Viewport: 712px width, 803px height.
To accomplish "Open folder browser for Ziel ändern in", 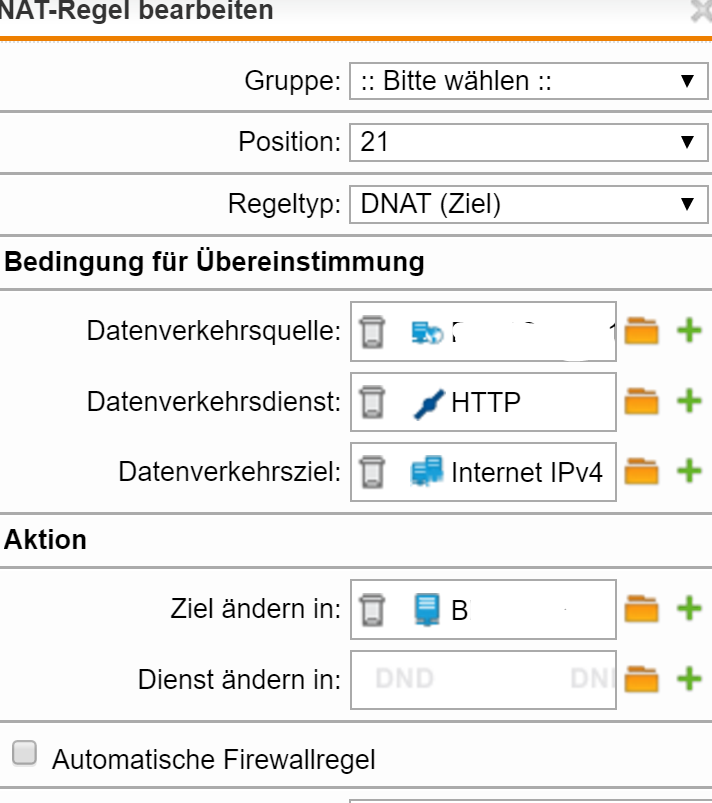I will click(x=641, y=608).
